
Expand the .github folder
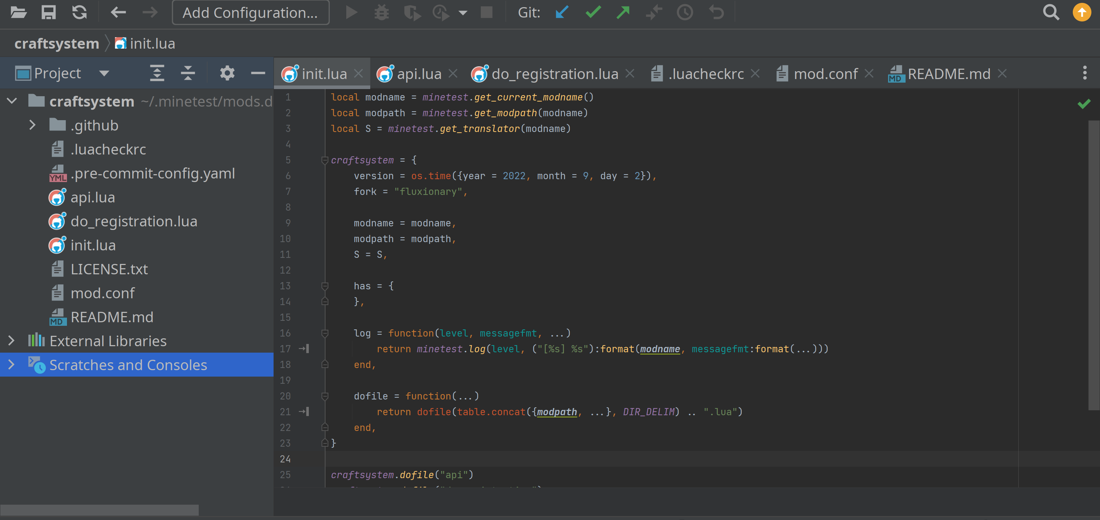pos(32,126)
